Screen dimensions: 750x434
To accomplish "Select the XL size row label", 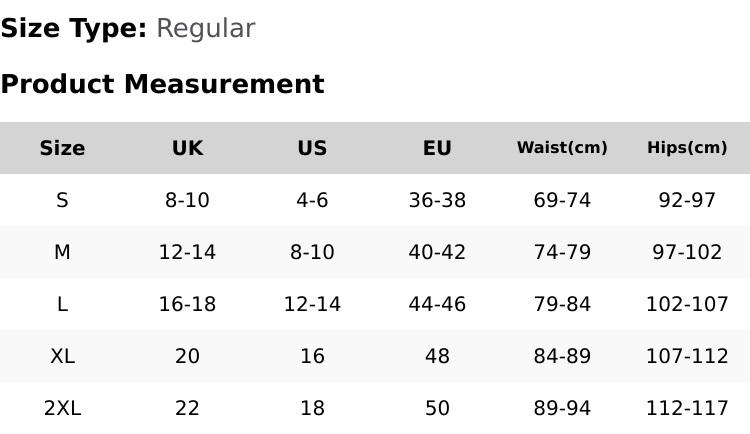I will (62, 356).
